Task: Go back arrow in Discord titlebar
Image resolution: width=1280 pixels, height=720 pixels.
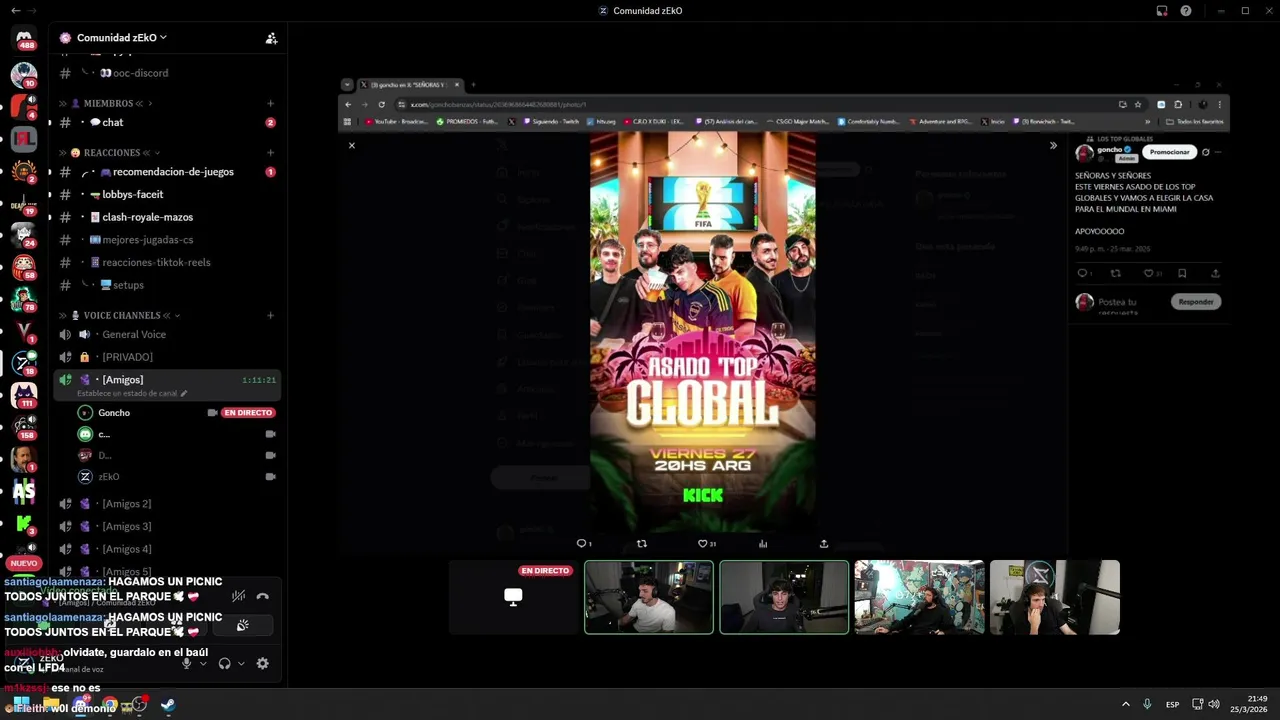Action: coord(14,10)
